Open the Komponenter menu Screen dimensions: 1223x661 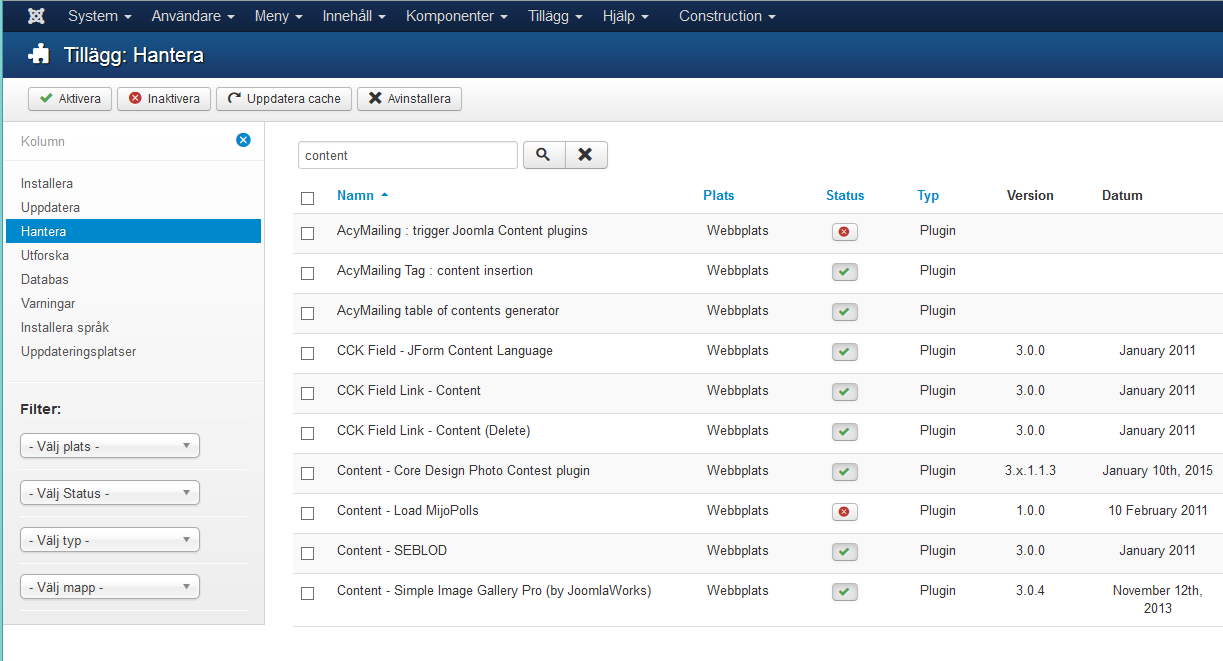(x=457, y=16)
